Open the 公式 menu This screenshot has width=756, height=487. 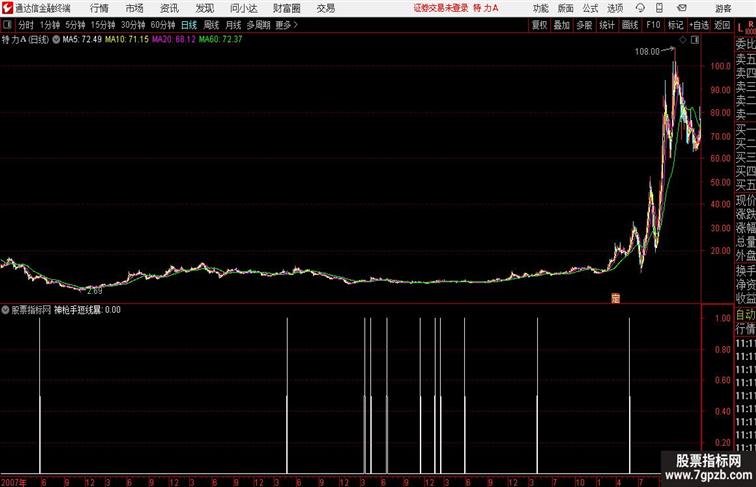click(x=590, y=8)
